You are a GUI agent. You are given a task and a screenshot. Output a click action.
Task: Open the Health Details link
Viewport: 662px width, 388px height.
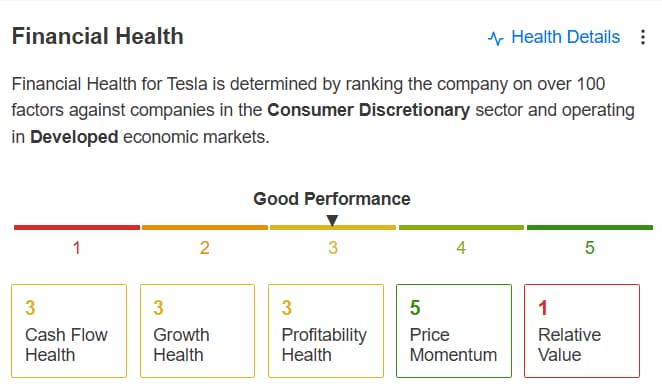pos(565,37)
